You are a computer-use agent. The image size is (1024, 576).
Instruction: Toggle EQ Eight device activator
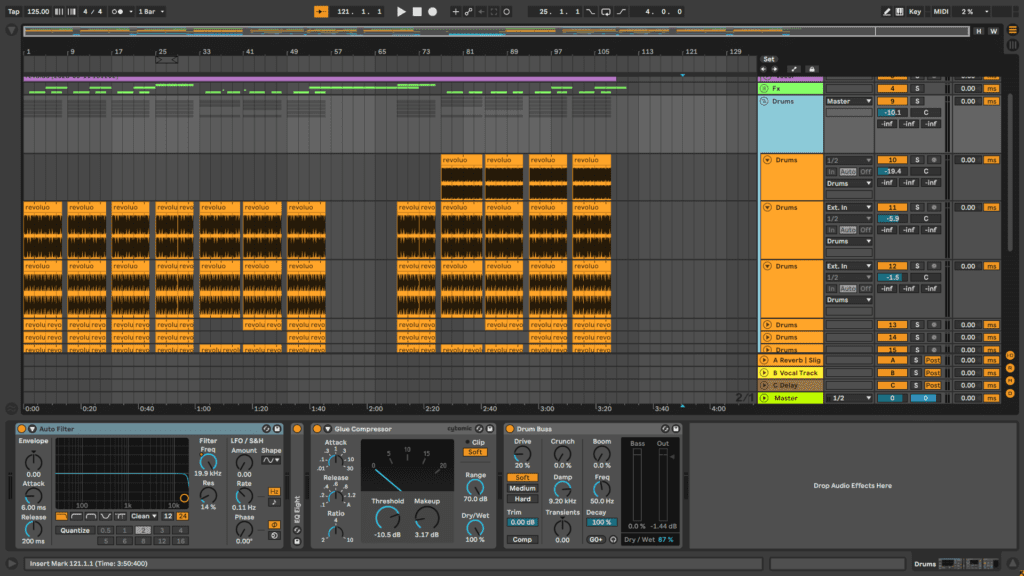tap(297, 429)
